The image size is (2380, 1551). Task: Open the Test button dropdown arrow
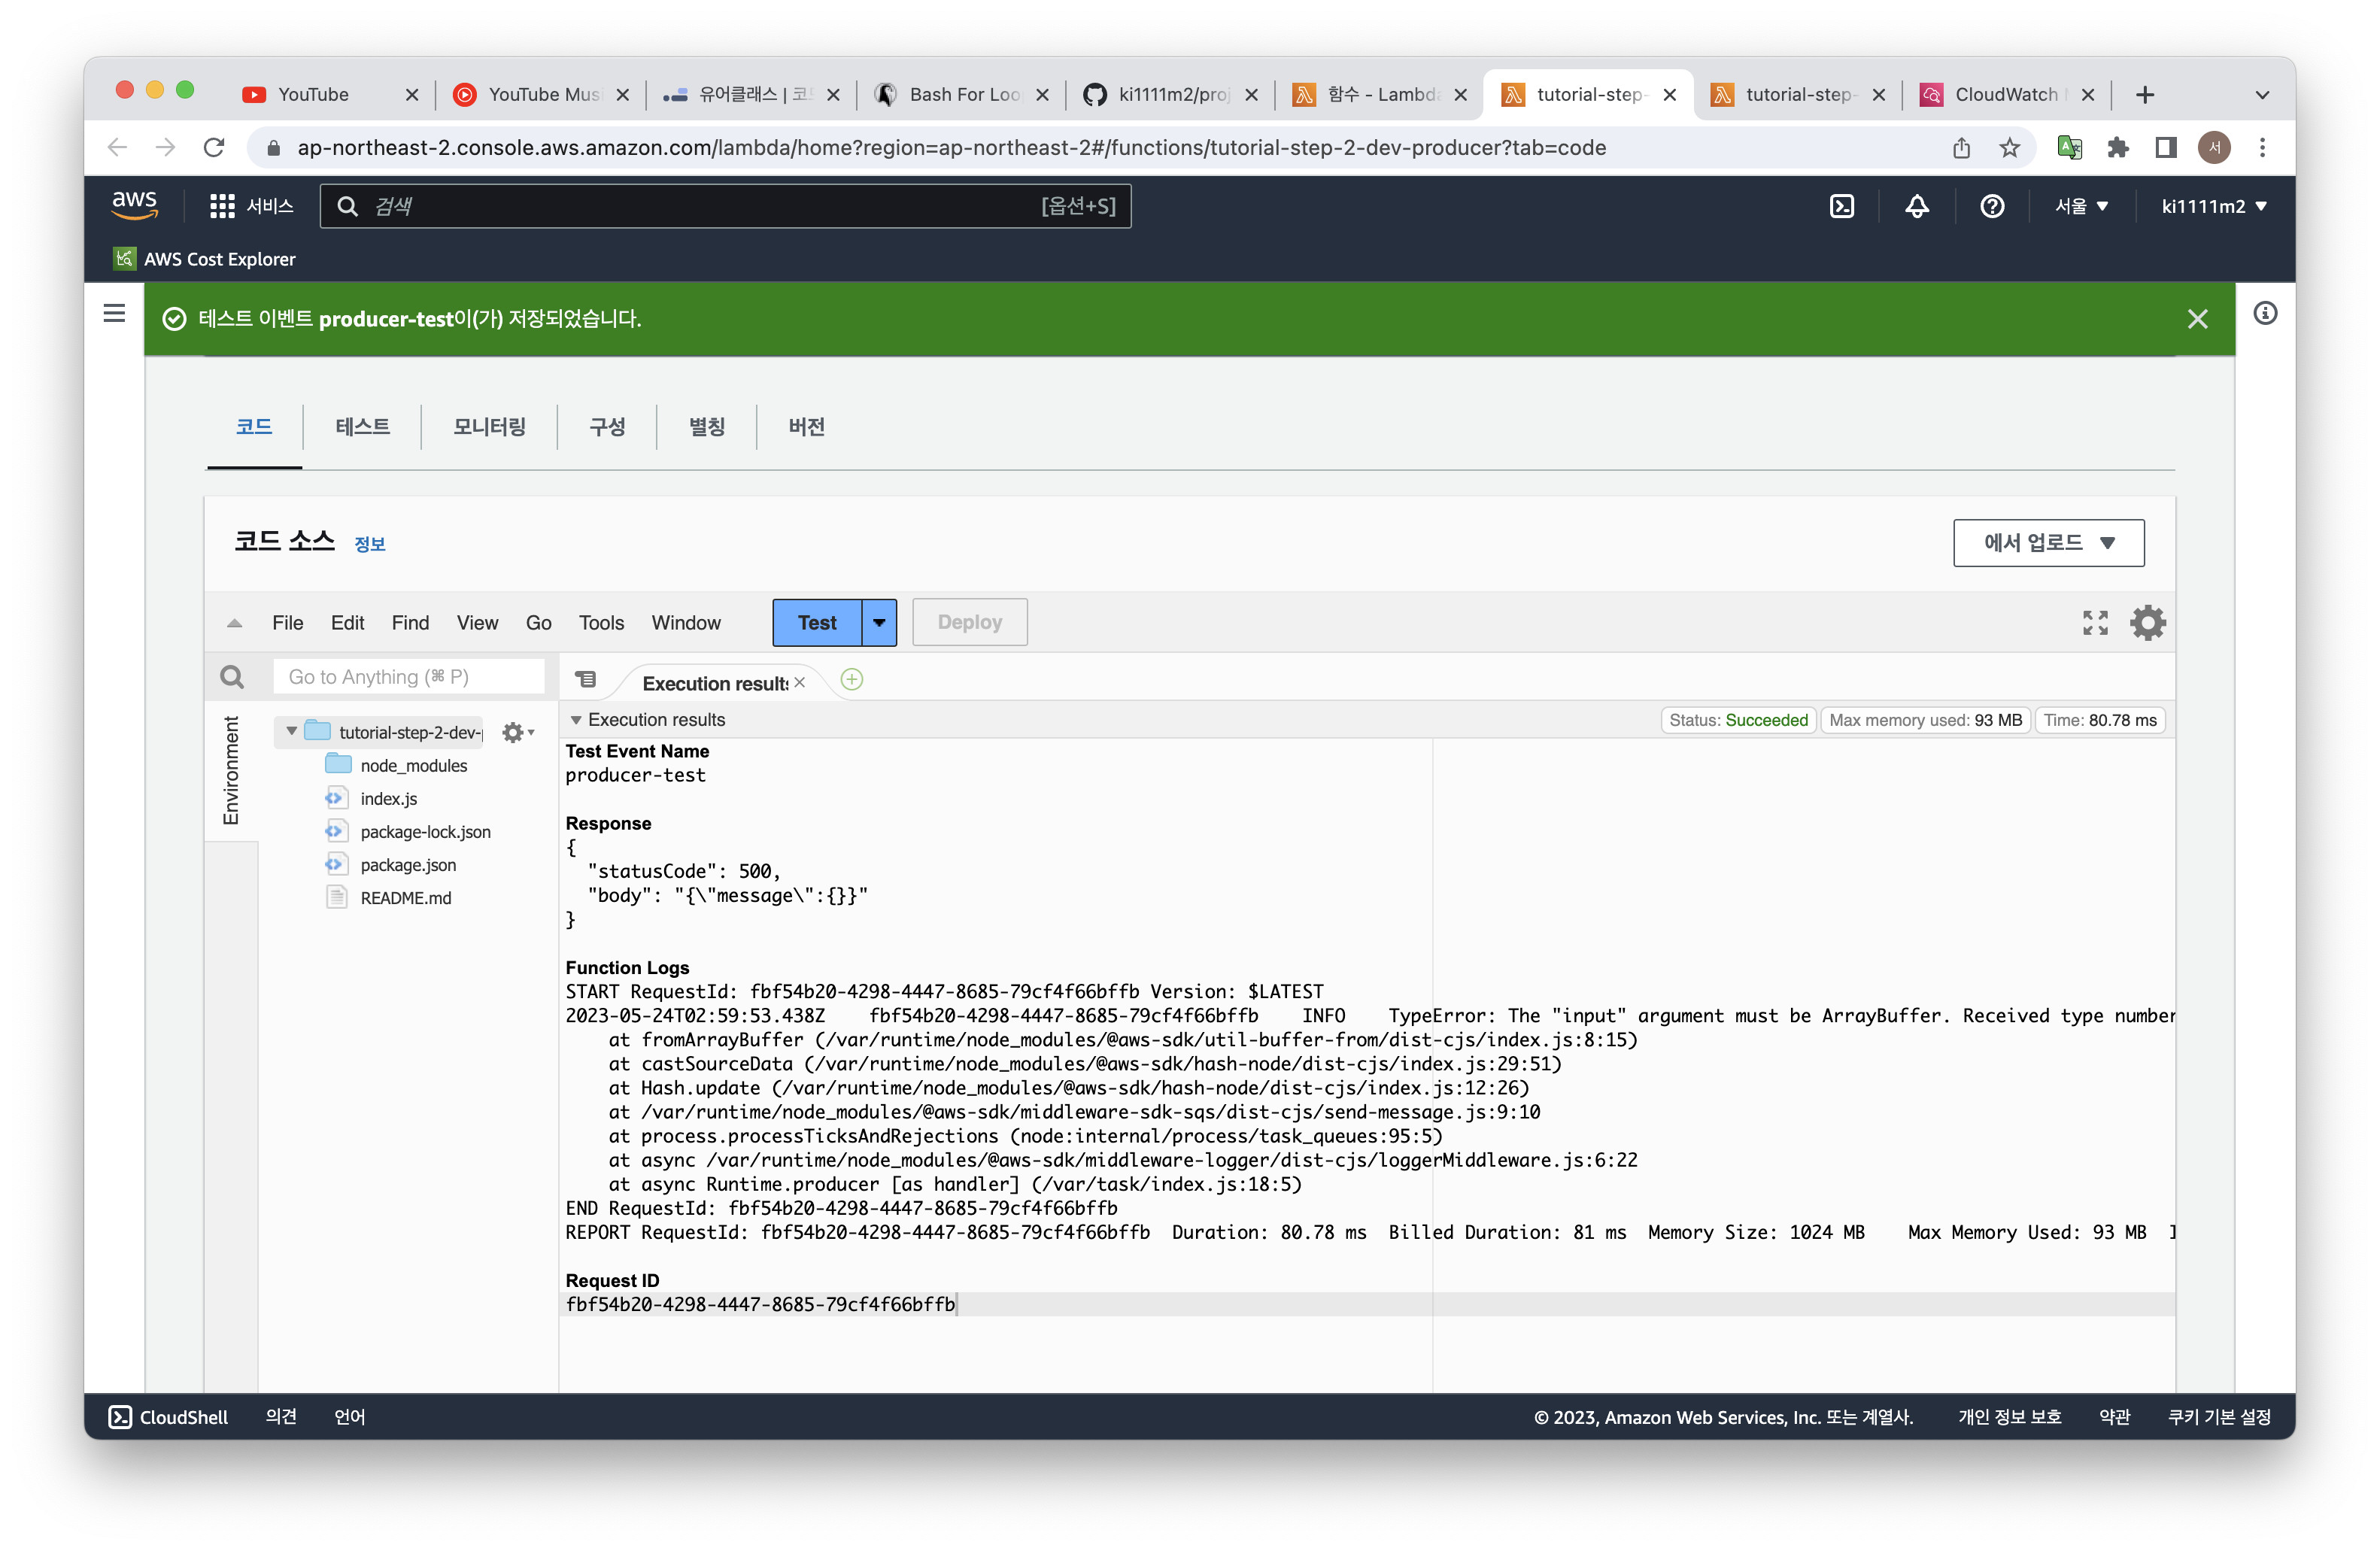click(879, 622)
